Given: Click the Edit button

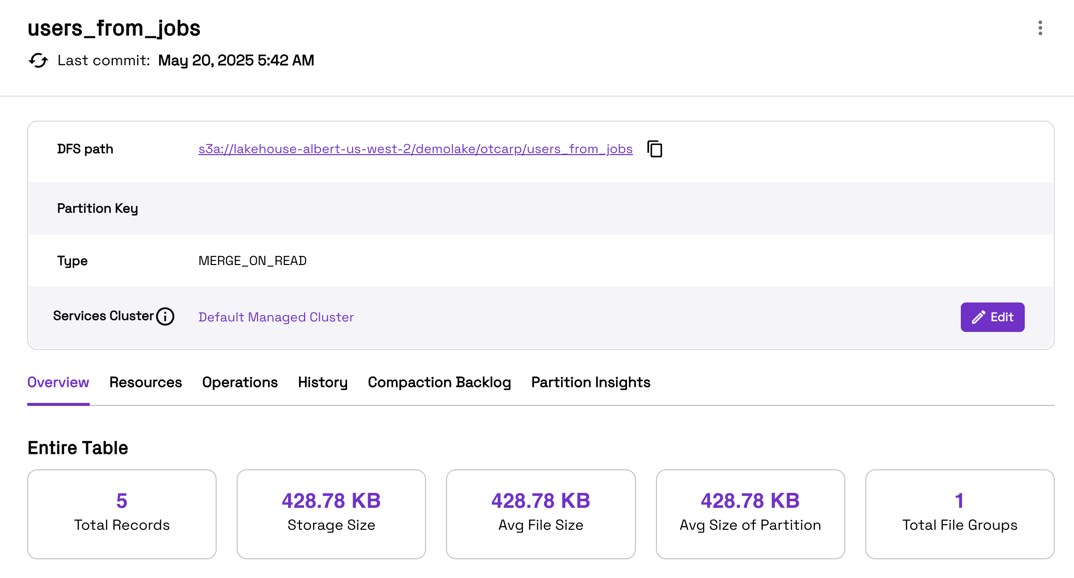Looking at the screenshot, I should (992, 317).
